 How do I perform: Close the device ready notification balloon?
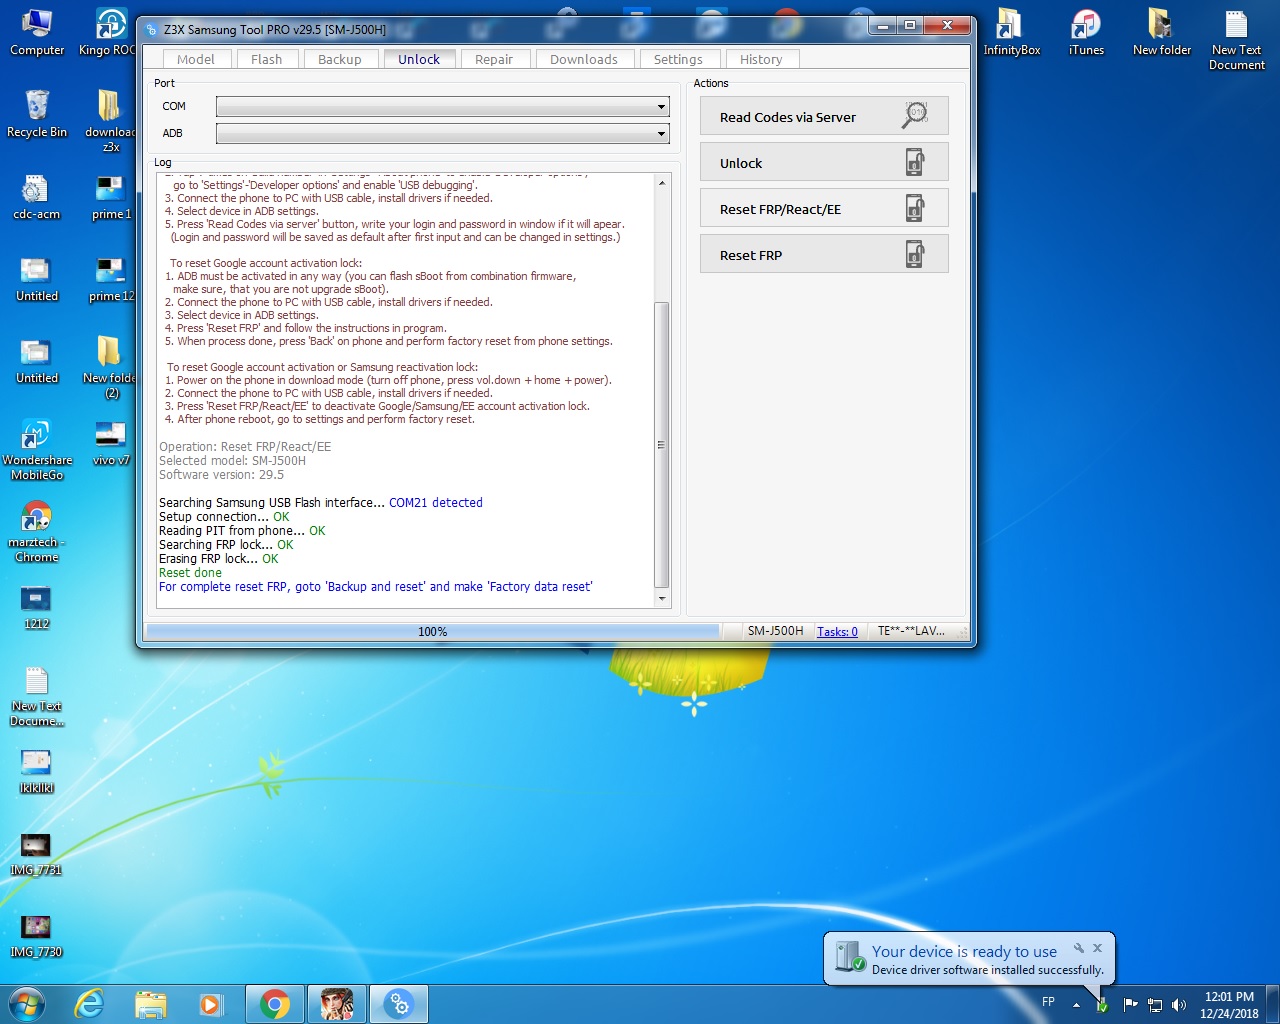[1097, 947]
